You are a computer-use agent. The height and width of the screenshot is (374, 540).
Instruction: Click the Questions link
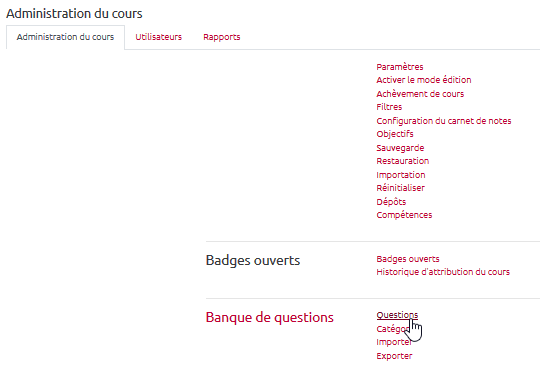coord(397,315)
